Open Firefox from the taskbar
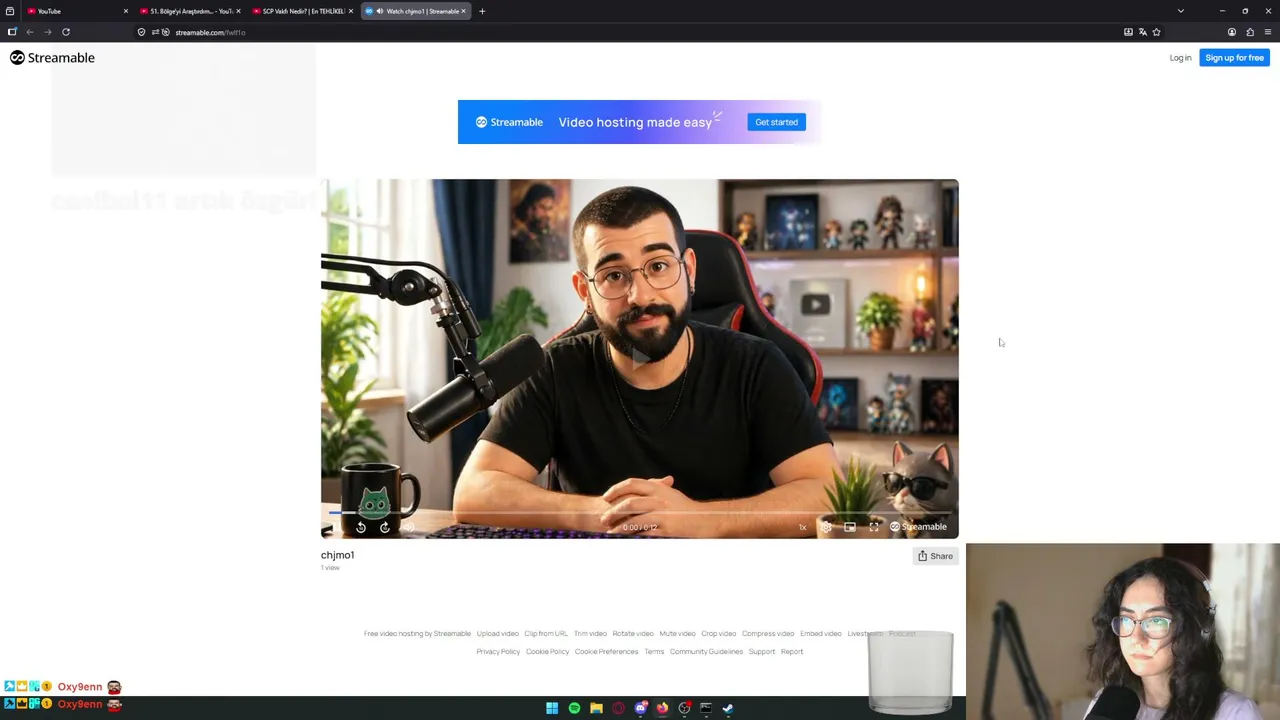 click(x=662, y=708)
